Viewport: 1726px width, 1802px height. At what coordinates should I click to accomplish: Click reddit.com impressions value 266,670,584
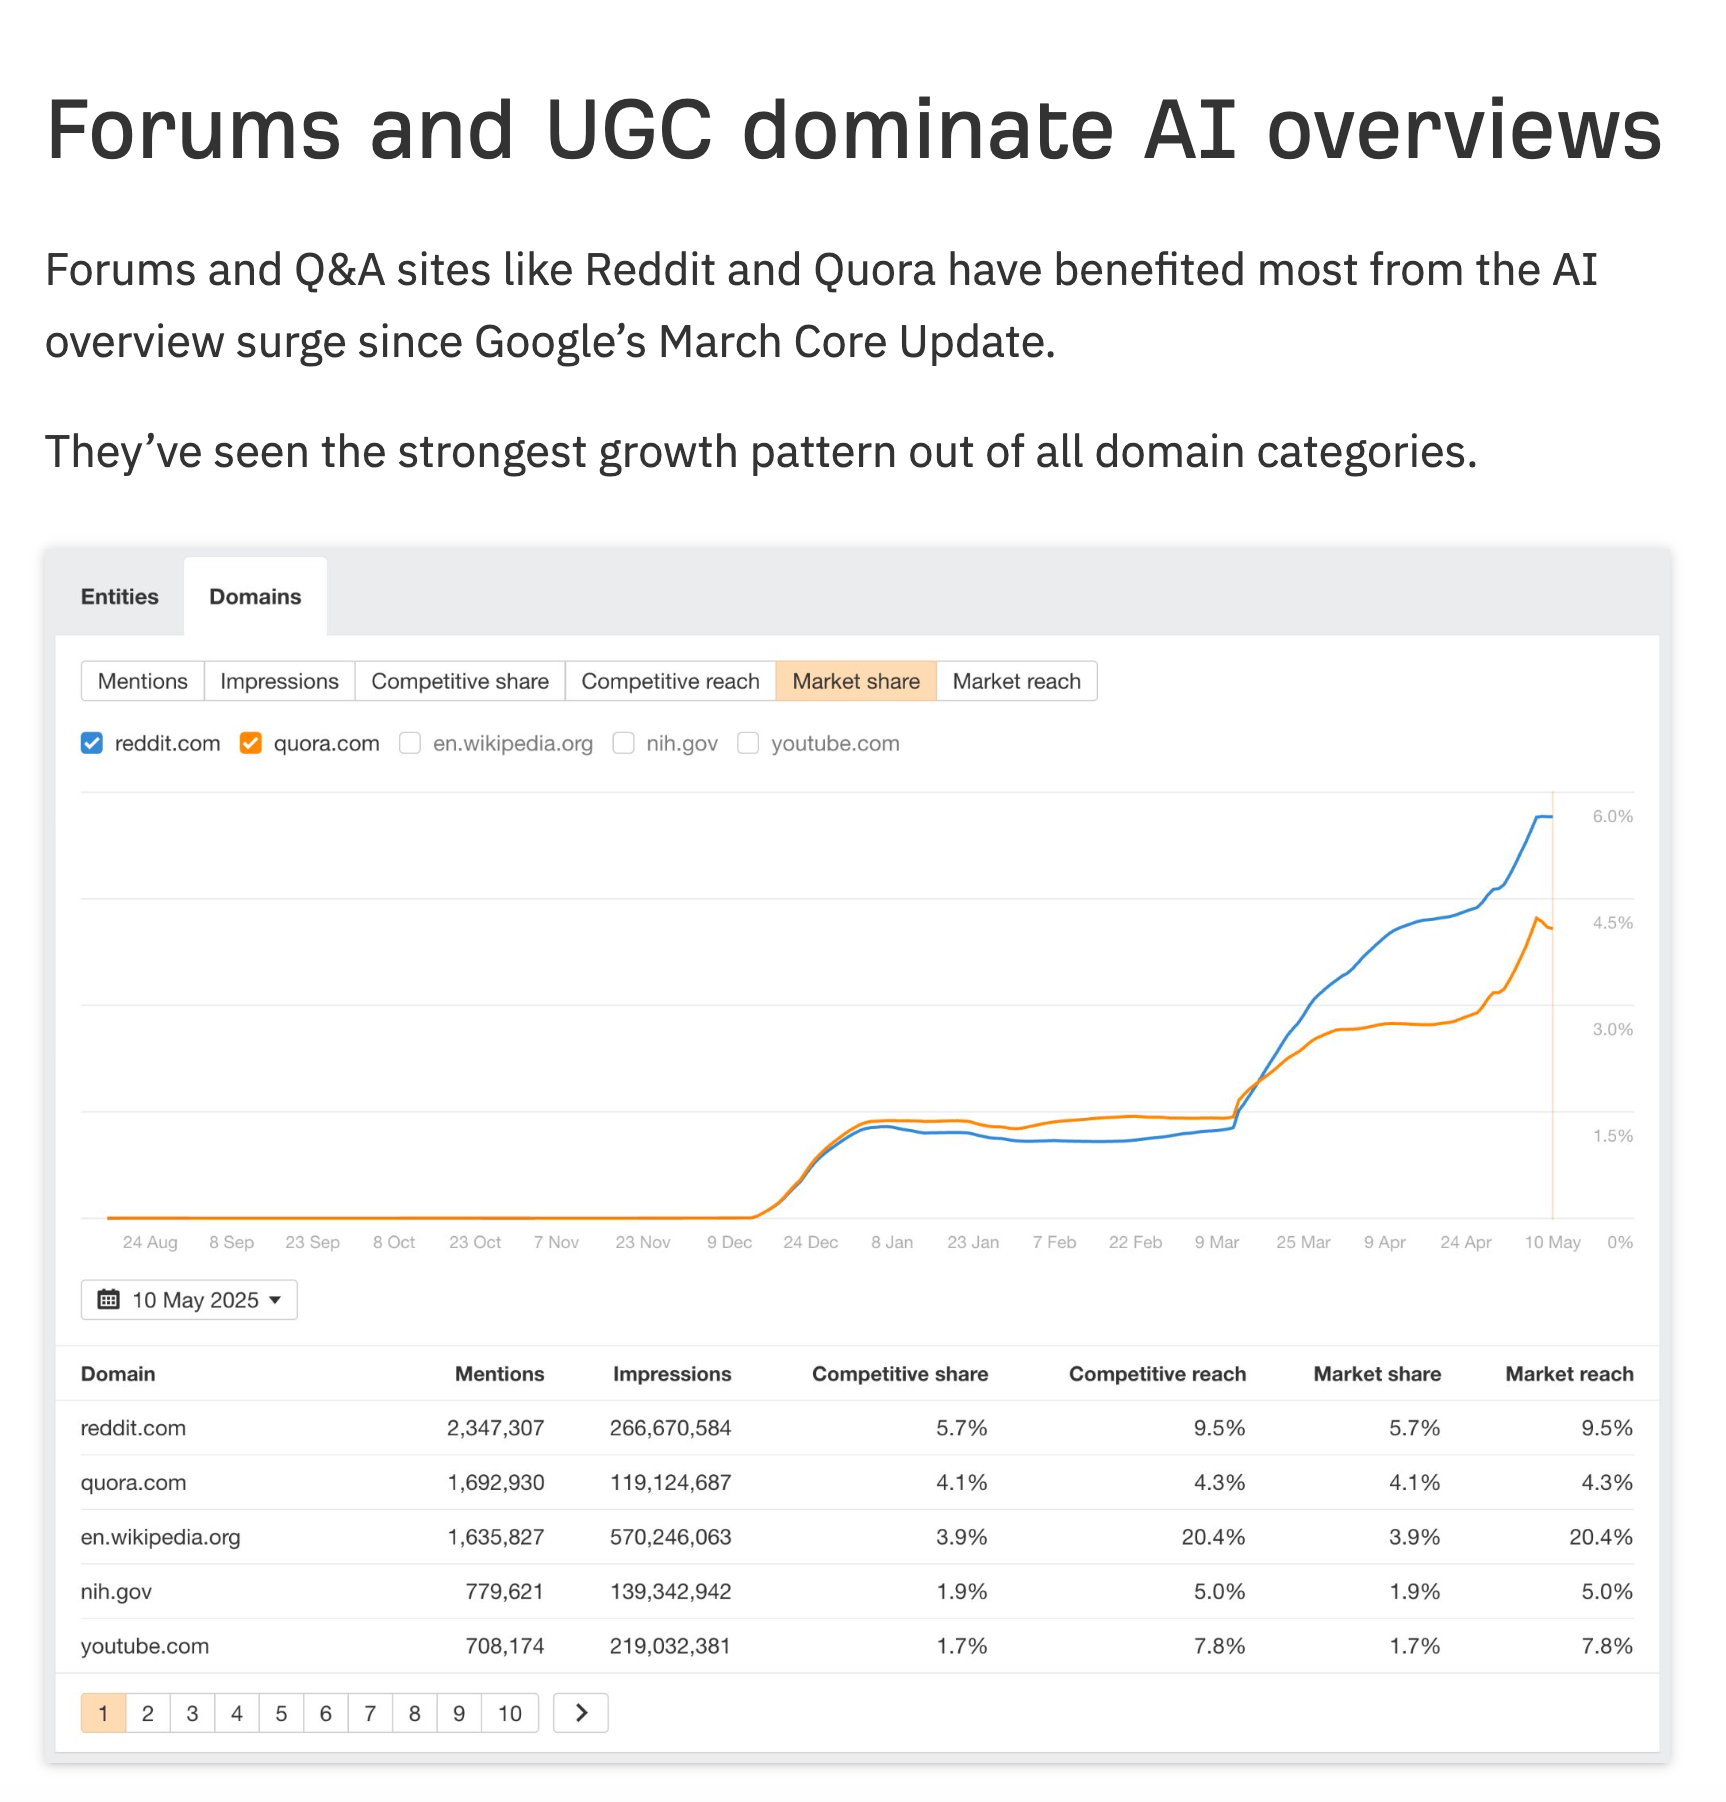pos(671,1428)
